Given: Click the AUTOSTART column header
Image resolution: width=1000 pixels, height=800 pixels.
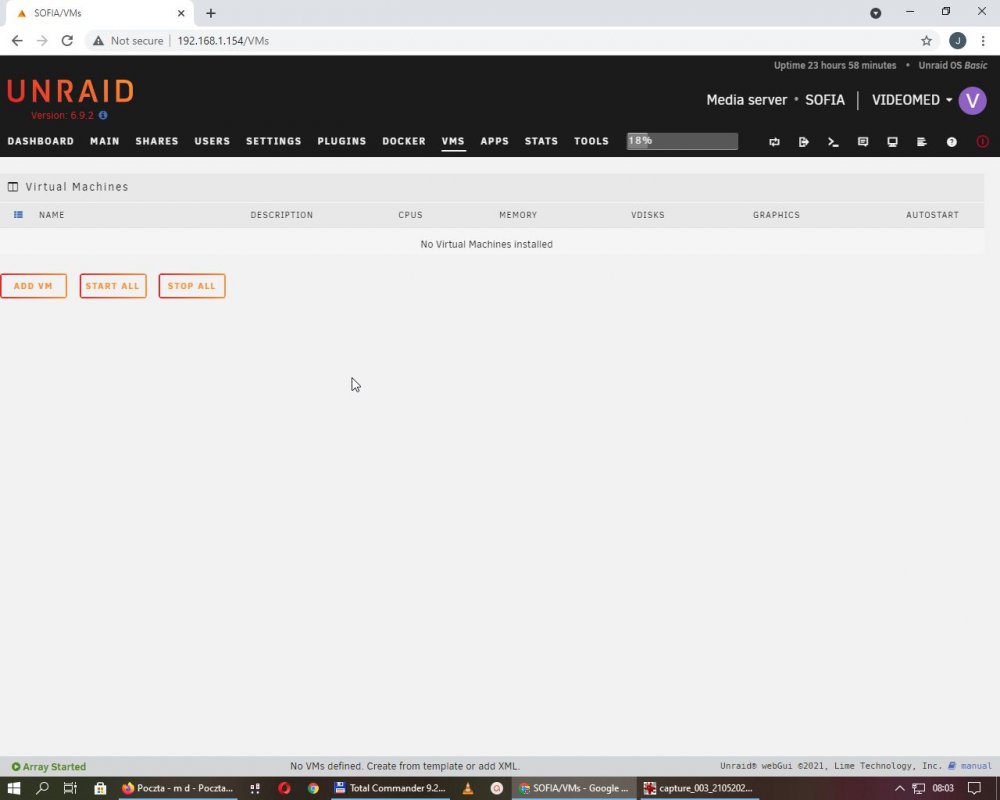Looking at the screenshot, I should (x=932, y=215).
